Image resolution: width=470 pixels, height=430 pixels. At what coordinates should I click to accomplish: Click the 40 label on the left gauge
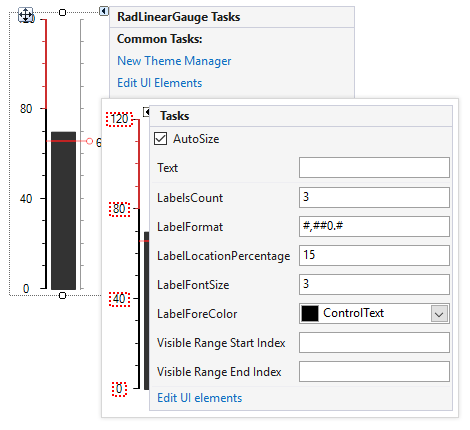pyautogui.click(x=26, y=199)
